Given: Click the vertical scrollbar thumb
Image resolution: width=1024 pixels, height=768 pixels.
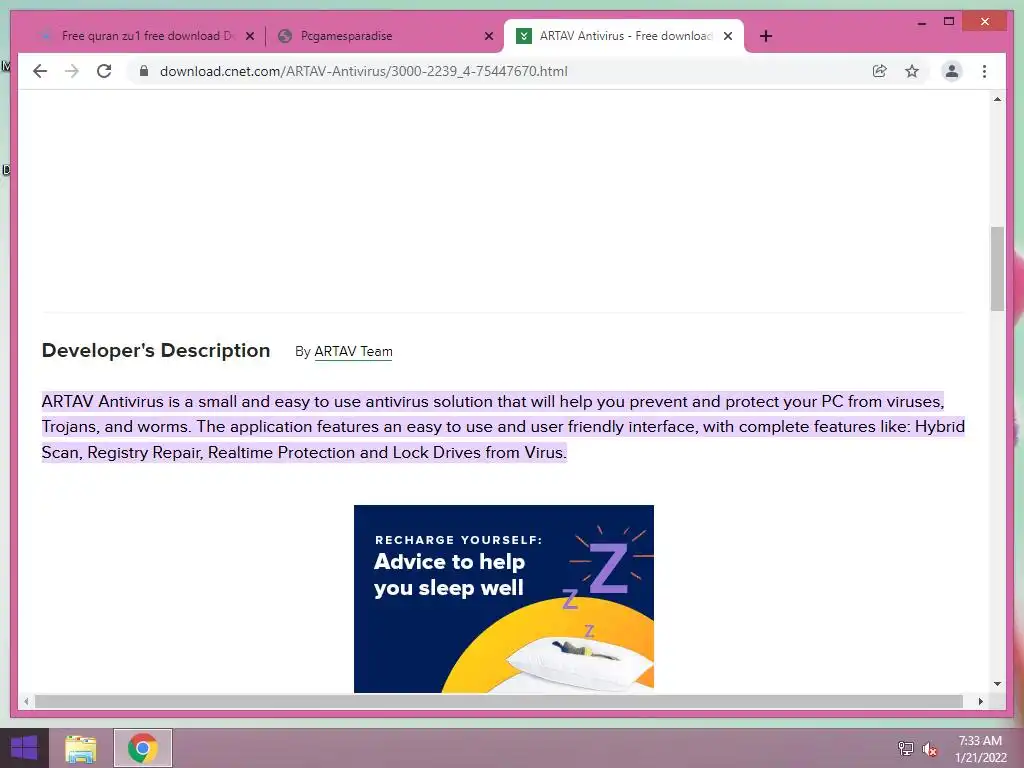Looking at the screenshot, I should point(997,268).
